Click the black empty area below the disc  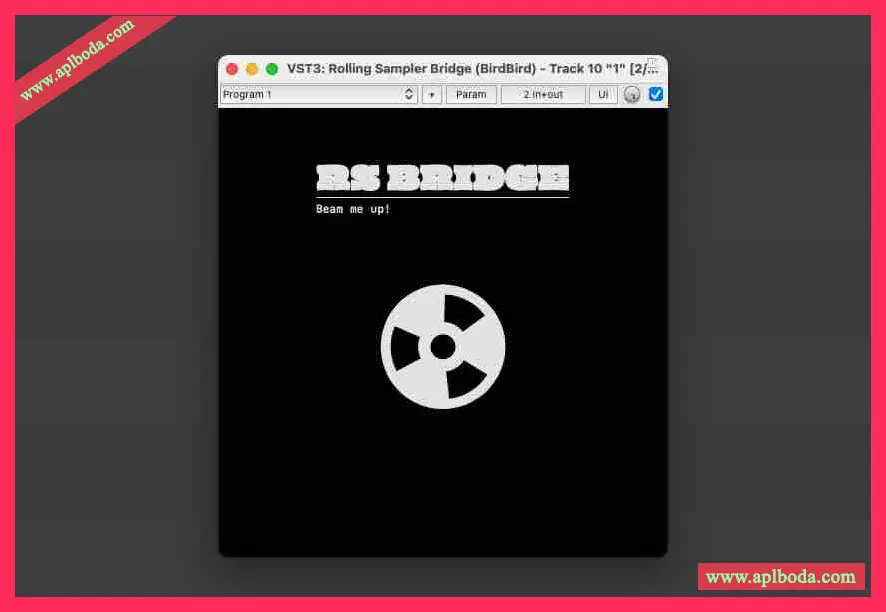tap(443, 480)
